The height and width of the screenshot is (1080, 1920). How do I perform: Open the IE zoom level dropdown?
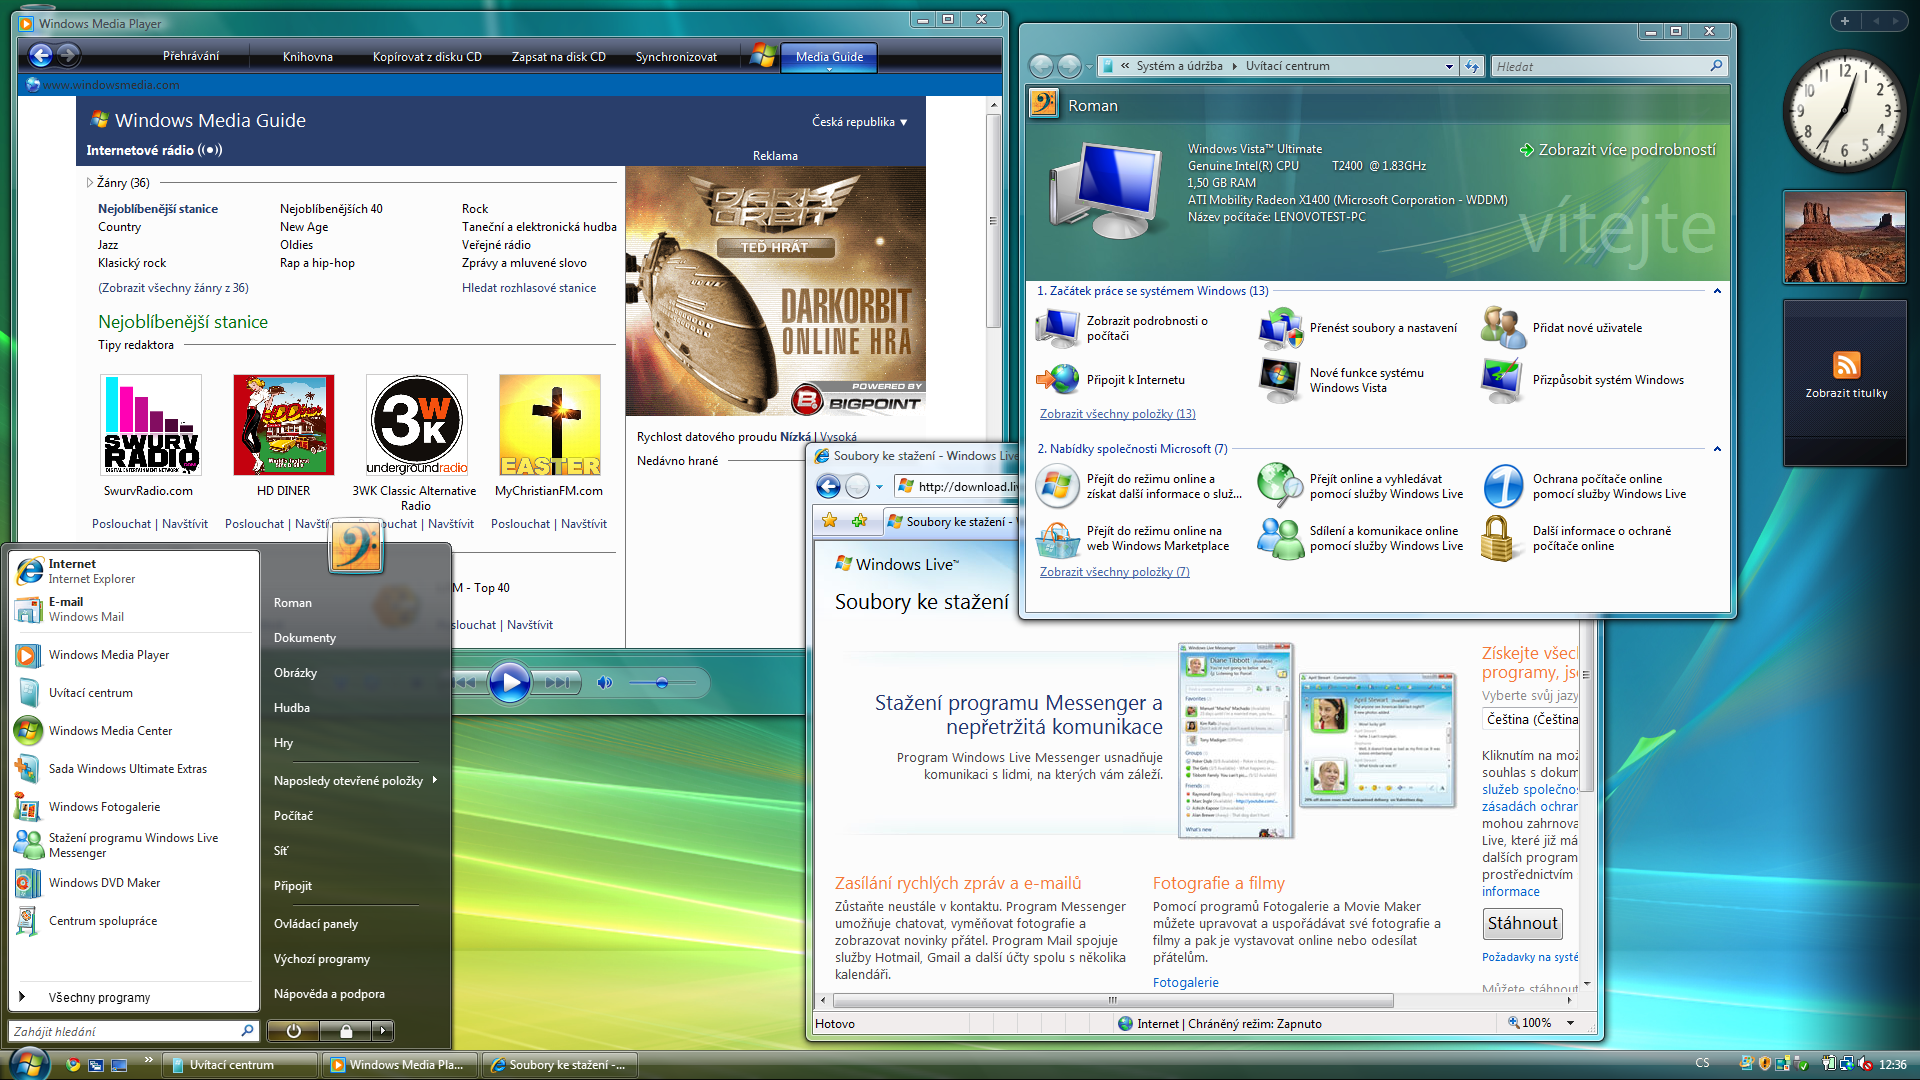[1570, 1023]
